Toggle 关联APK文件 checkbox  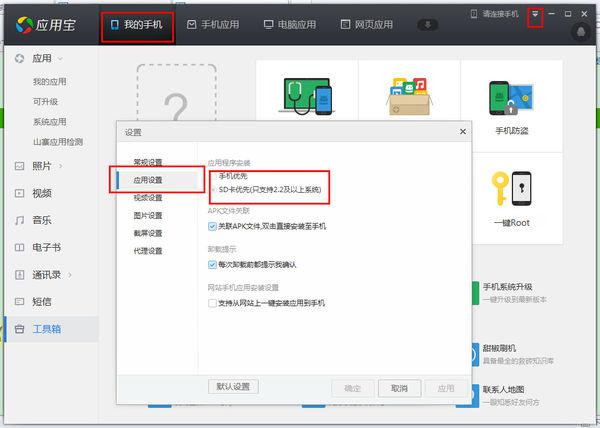point(212,226)
